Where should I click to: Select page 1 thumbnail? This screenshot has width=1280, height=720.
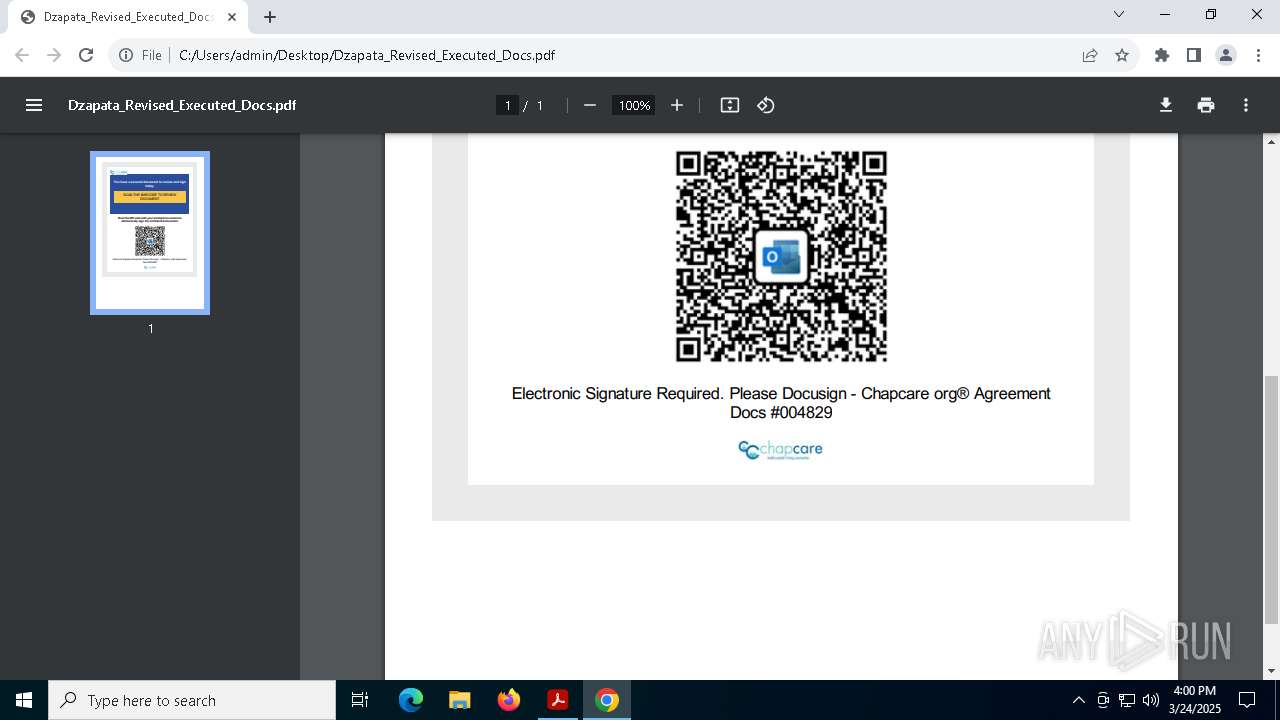pyautogui.click(x=150, y=233)
